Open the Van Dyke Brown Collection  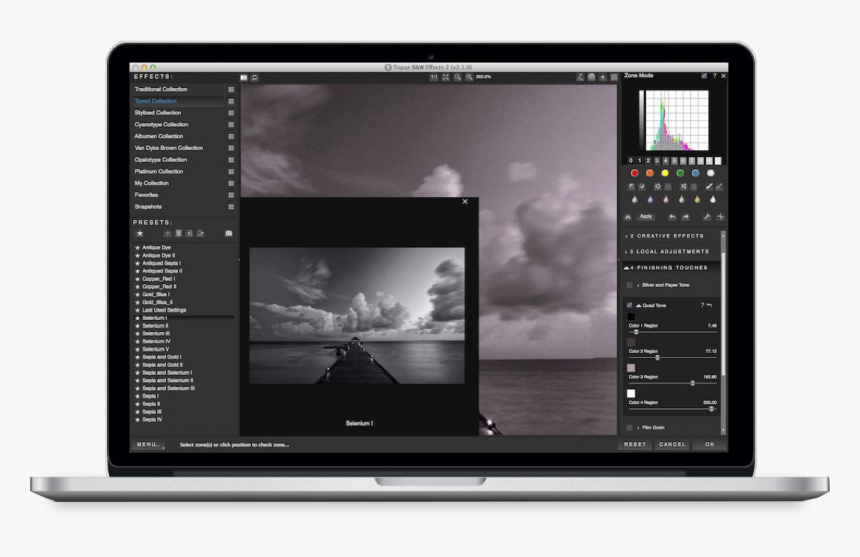point(168,148)
